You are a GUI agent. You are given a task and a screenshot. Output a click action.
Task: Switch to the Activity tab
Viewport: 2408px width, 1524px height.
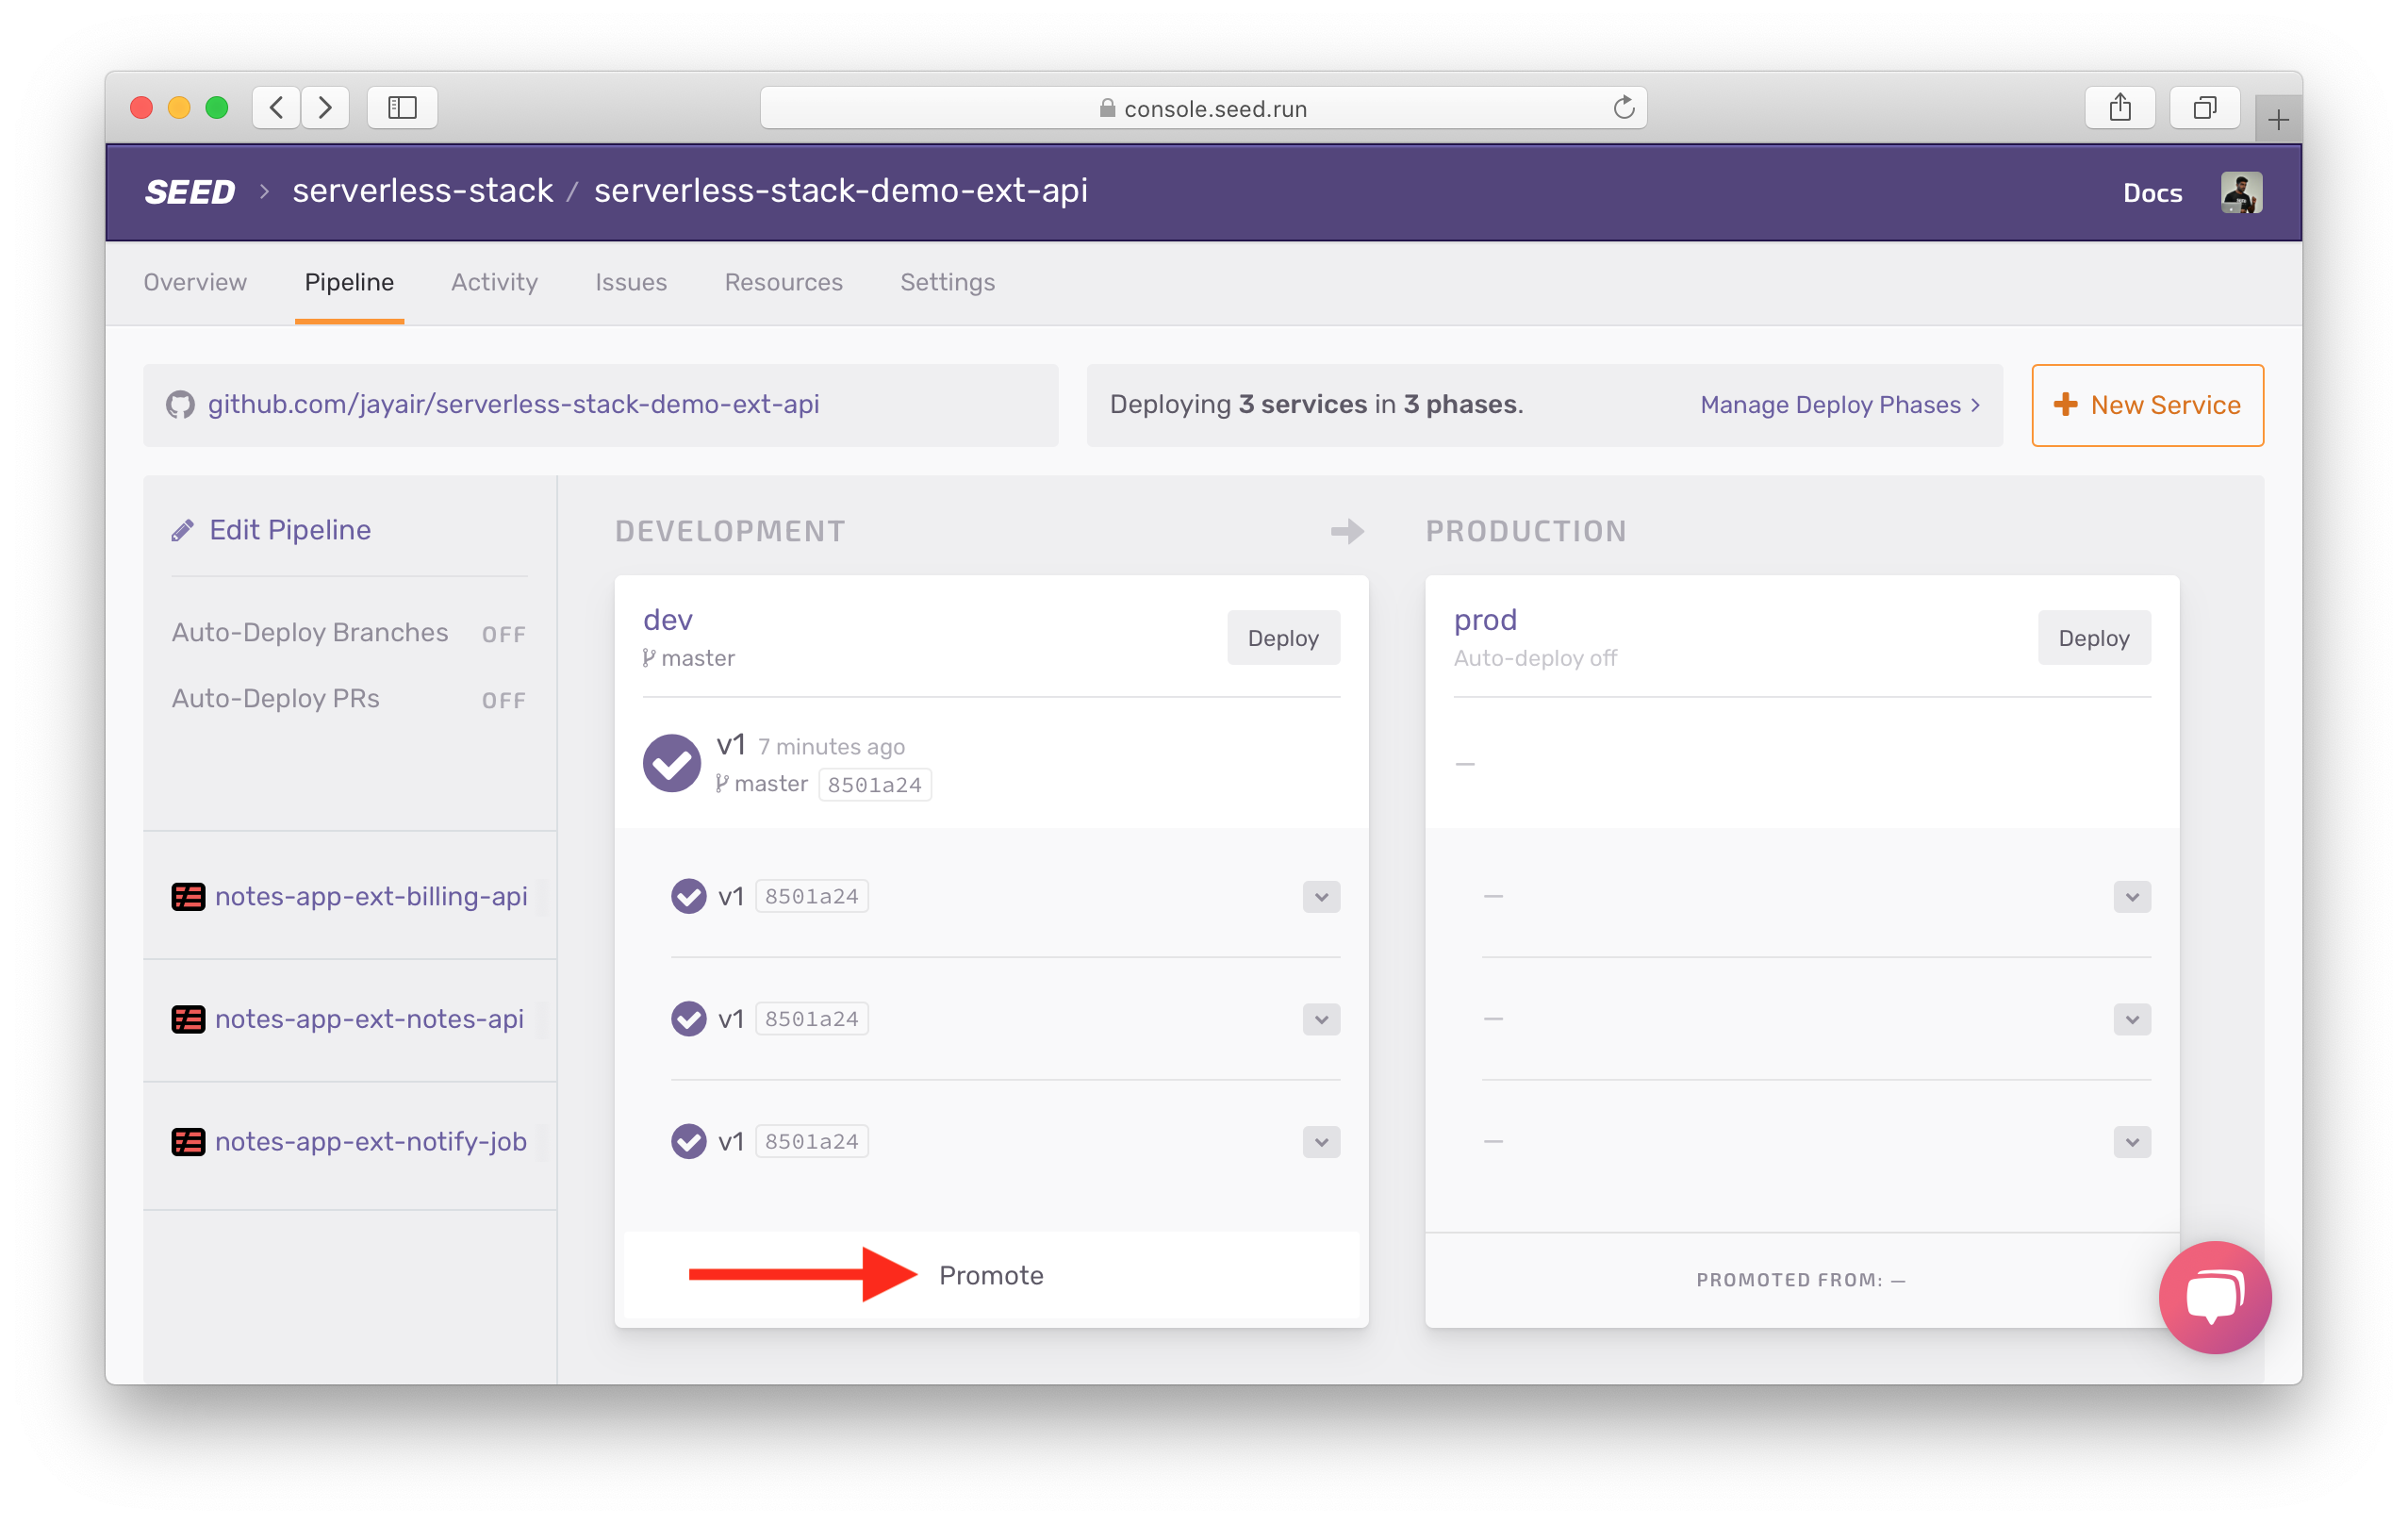(493, 283)
